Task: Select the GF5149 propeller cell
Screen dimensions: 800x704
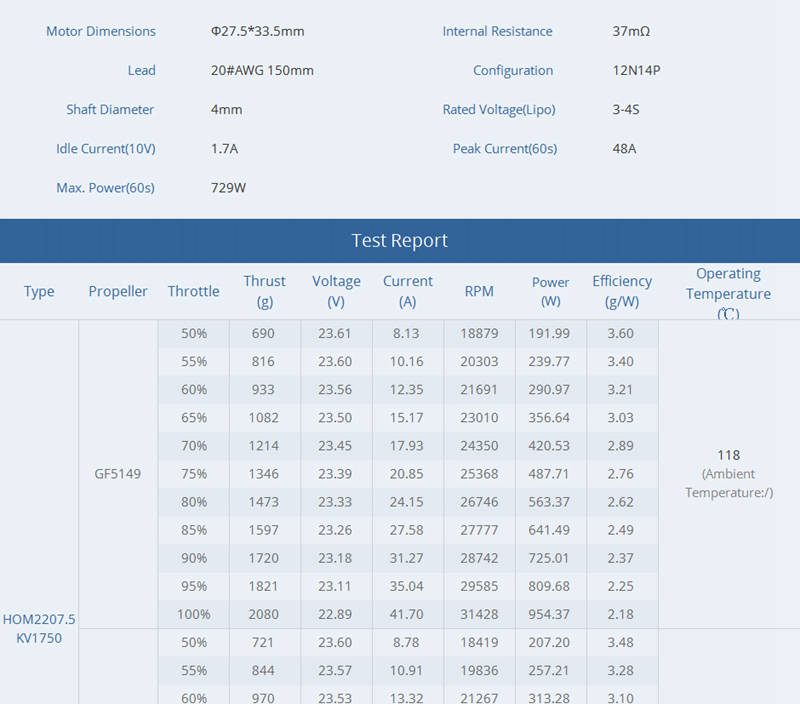Action: point(118,474)
